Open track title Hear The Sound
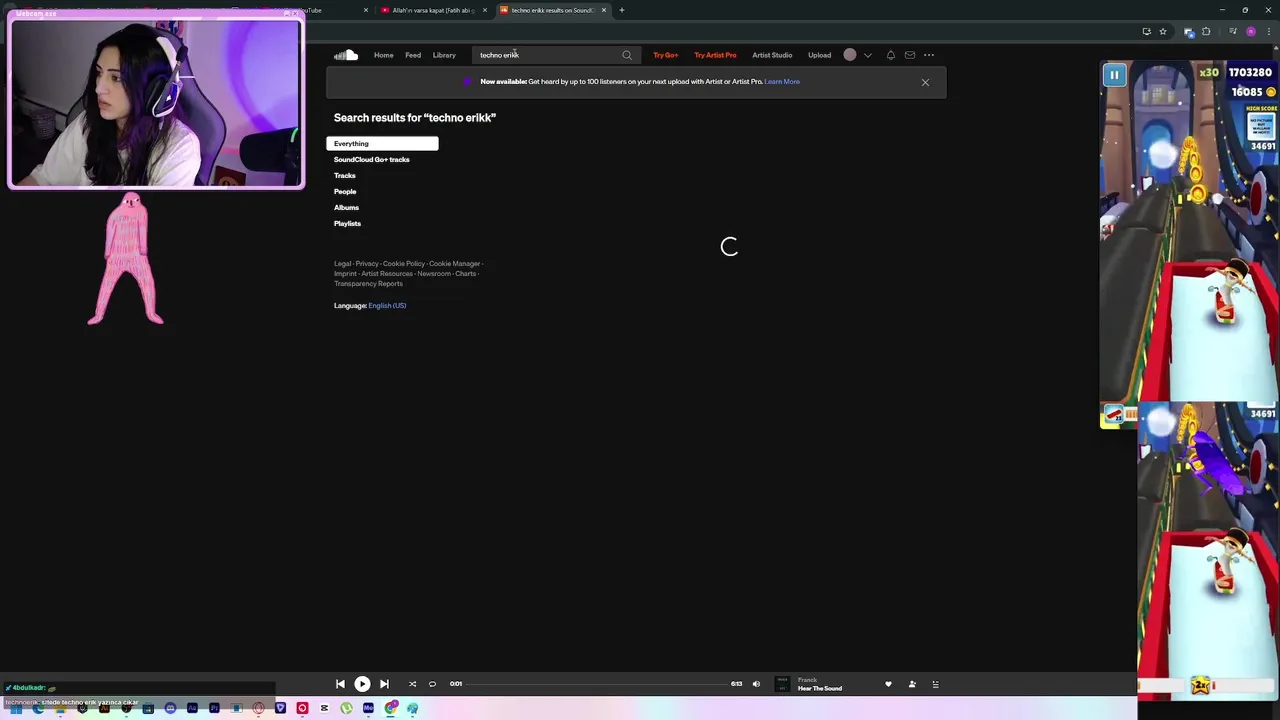1280x720 pixels. [820, 689]
